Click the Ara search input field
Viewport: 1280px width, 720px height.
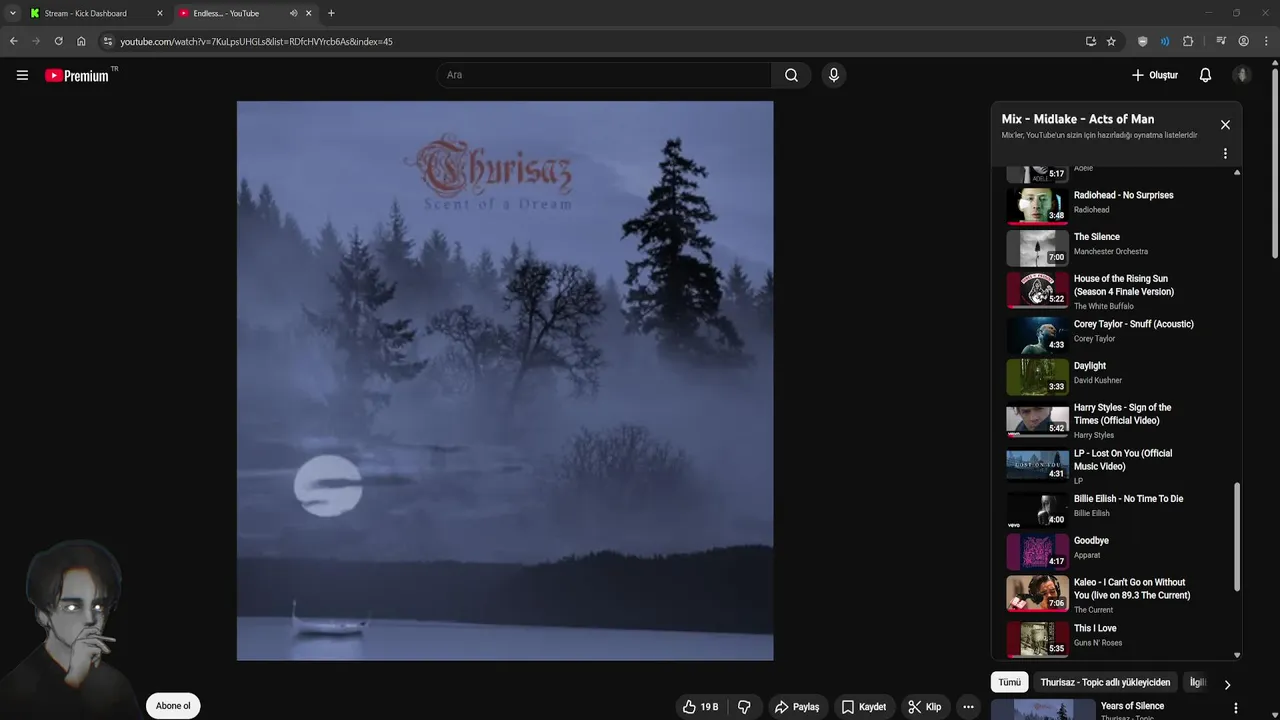[x=603, y=75]
